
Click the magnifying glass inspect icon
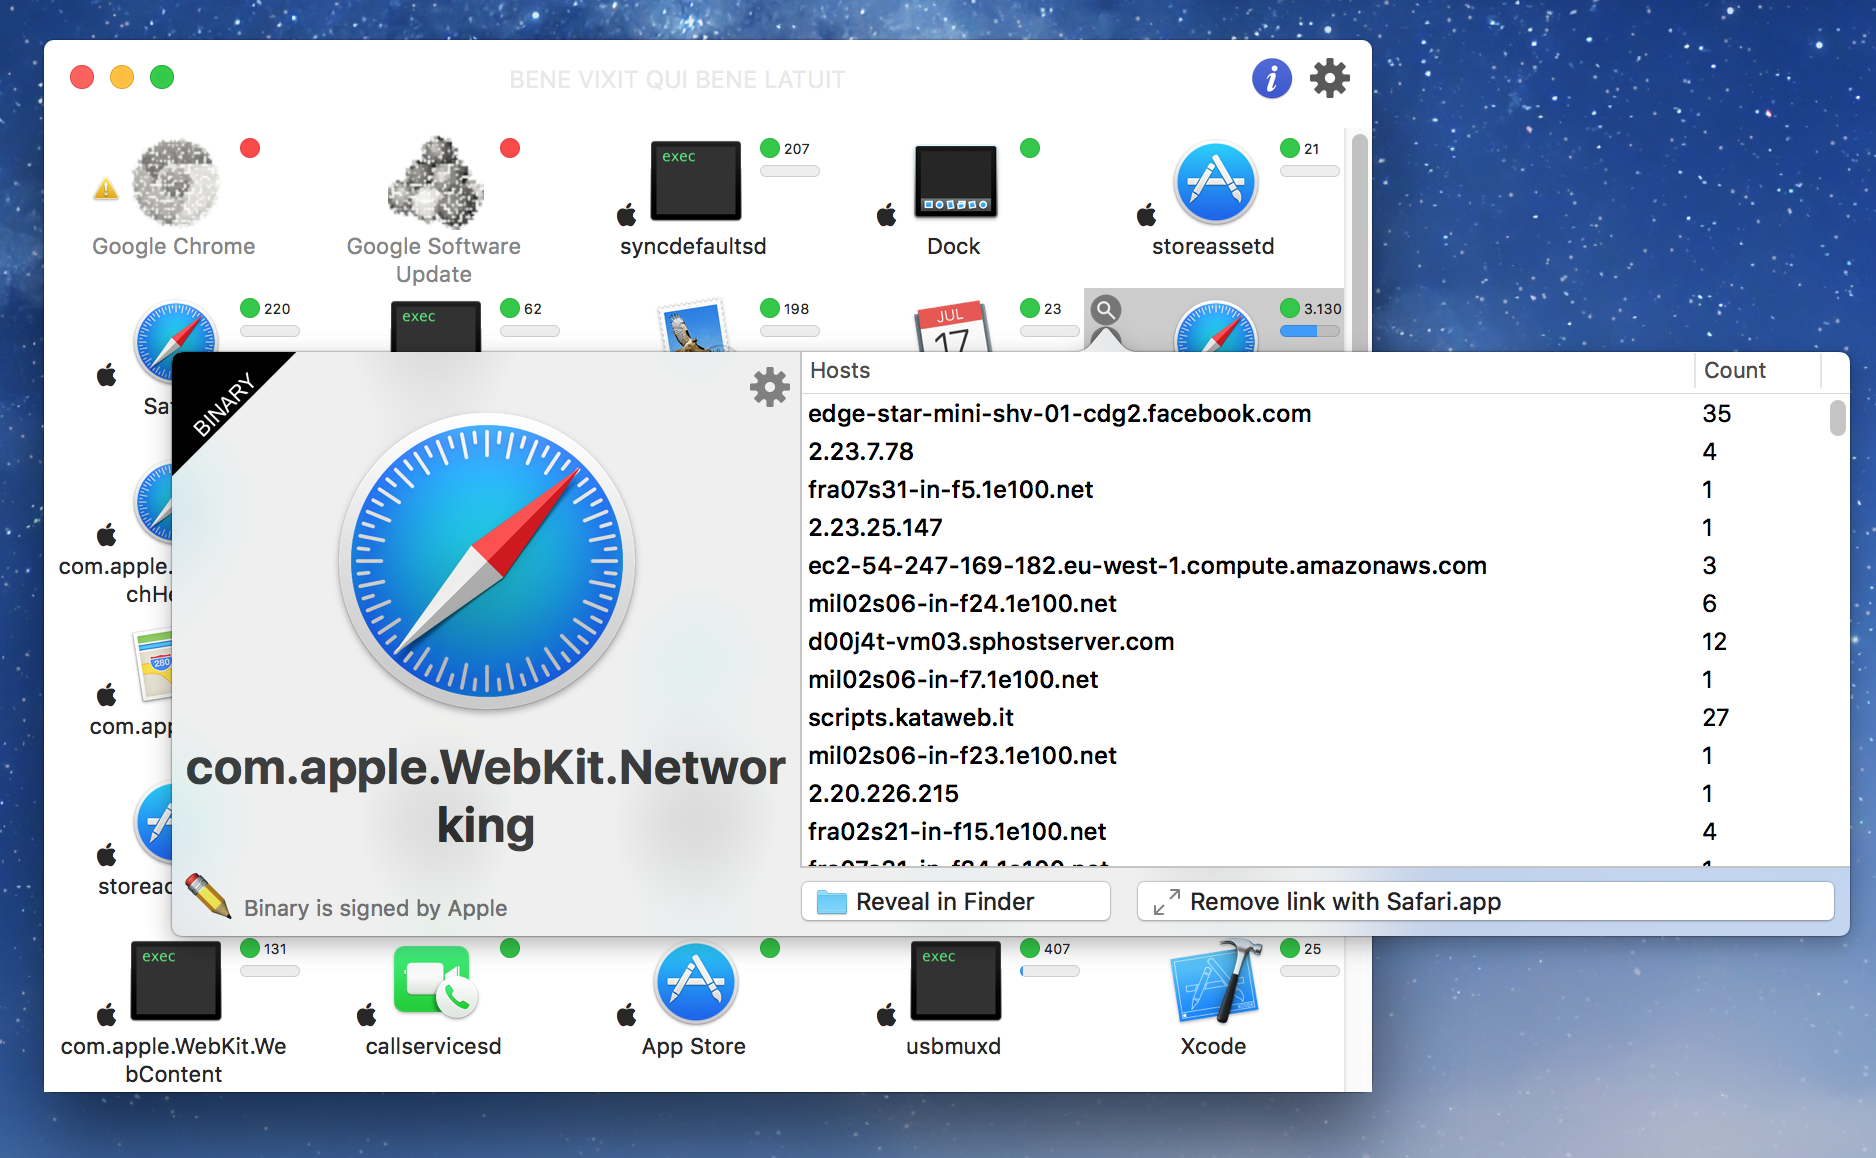(1105, 309)
